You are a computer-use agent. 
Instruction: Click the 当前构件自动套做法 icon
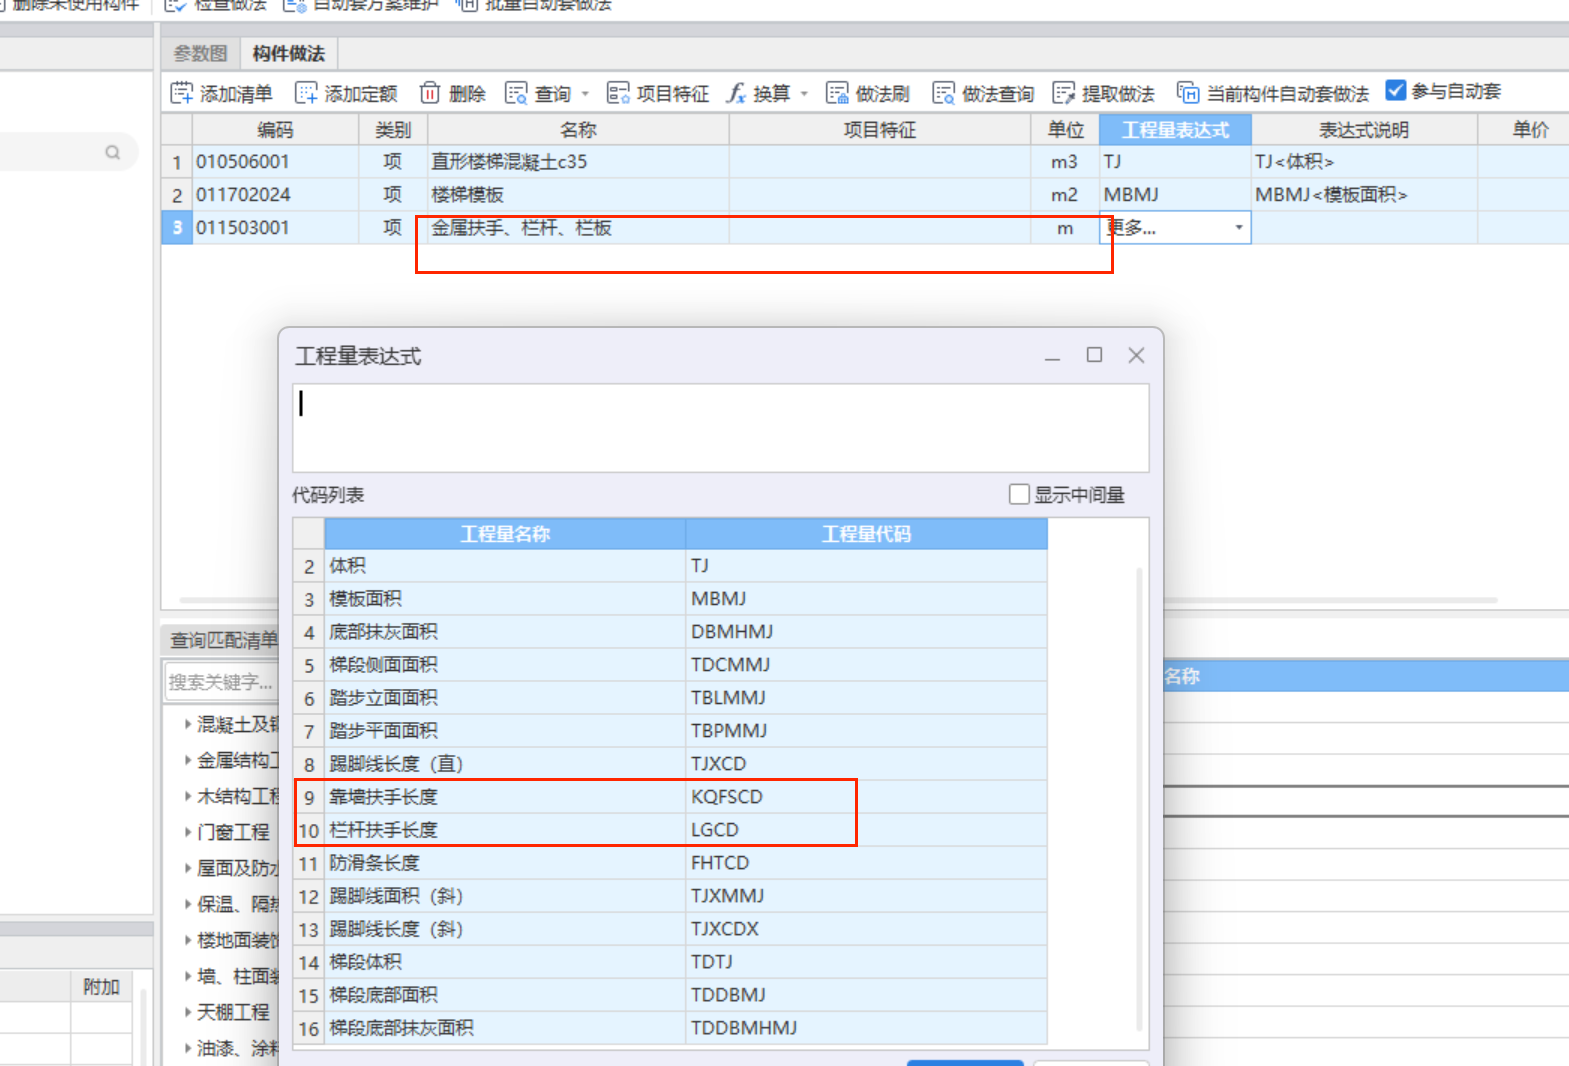click(1187, 93)
